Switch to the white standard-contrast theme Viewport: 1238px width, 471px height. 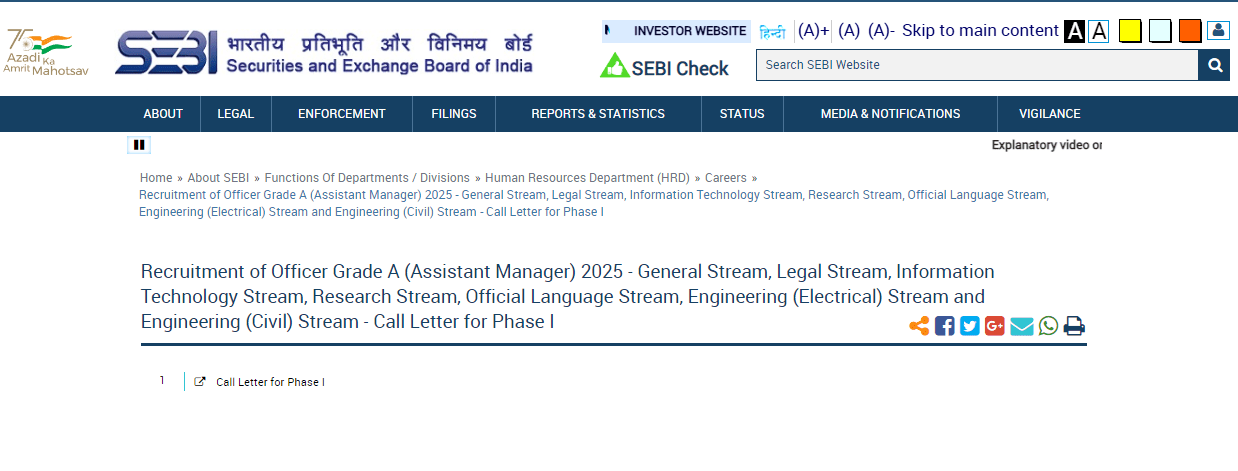(1098, 31)
